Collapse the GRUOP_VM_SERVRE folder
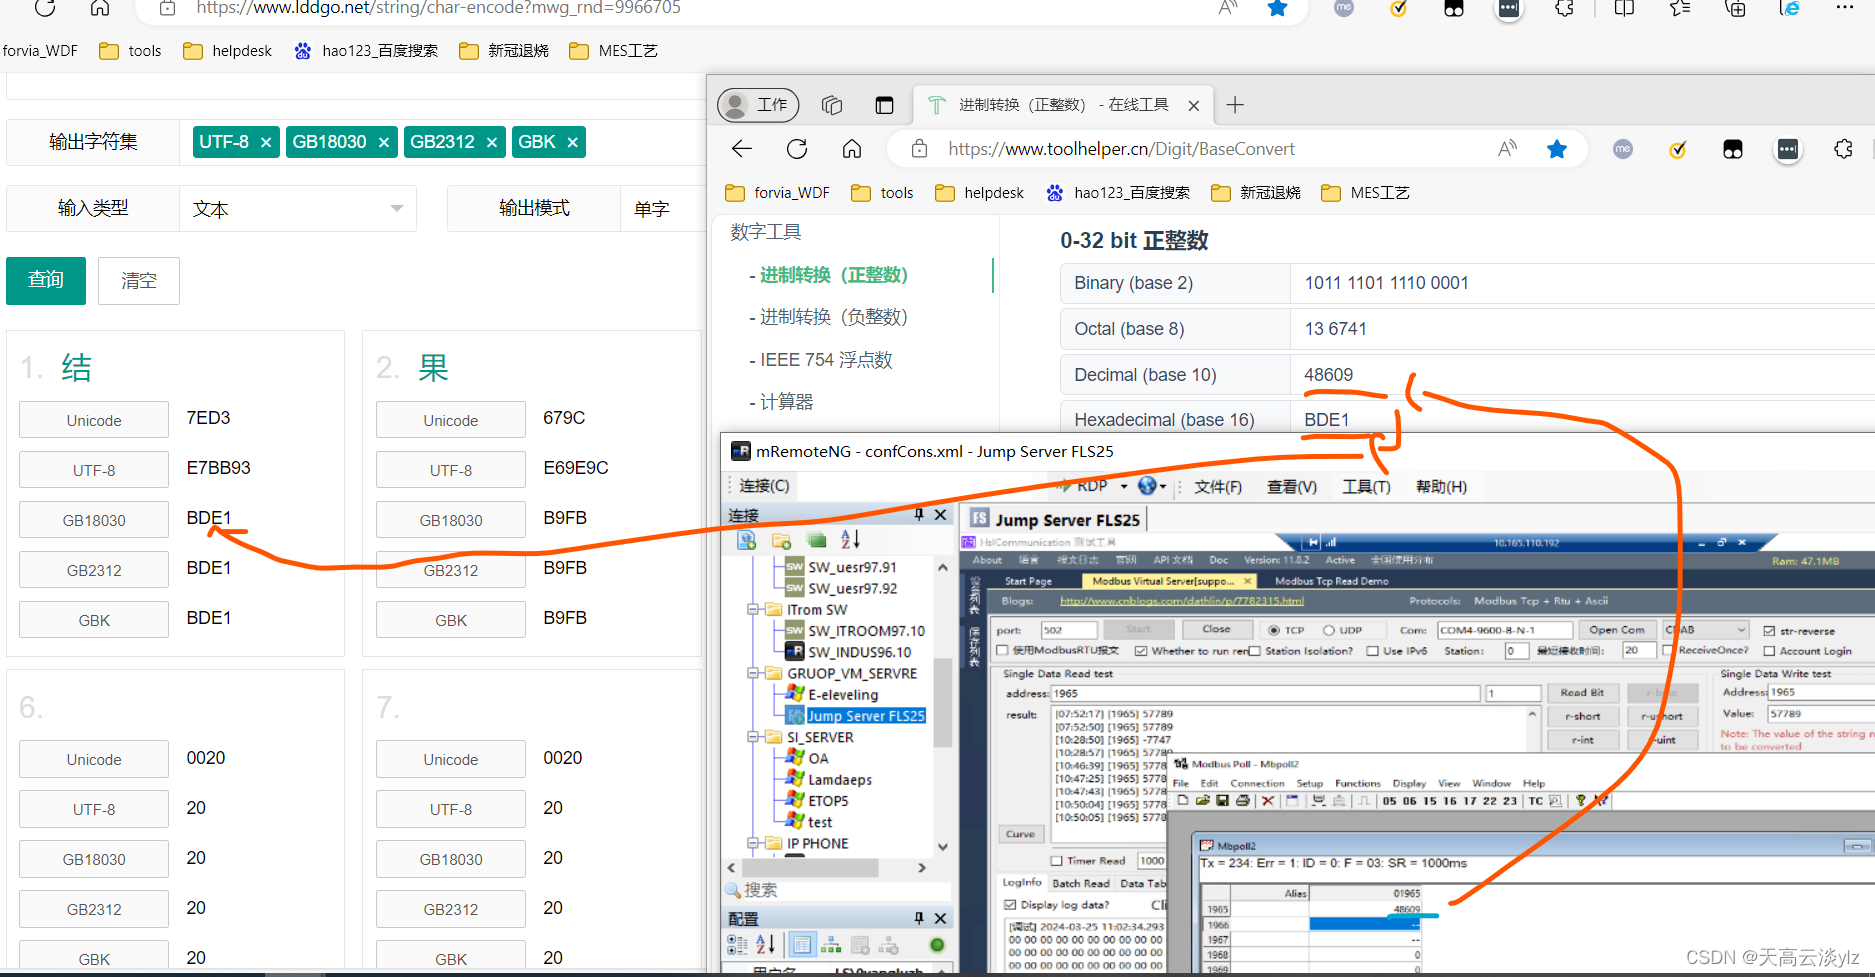The height and width of the screenshot is (977, 1875). tap(753, 673)
